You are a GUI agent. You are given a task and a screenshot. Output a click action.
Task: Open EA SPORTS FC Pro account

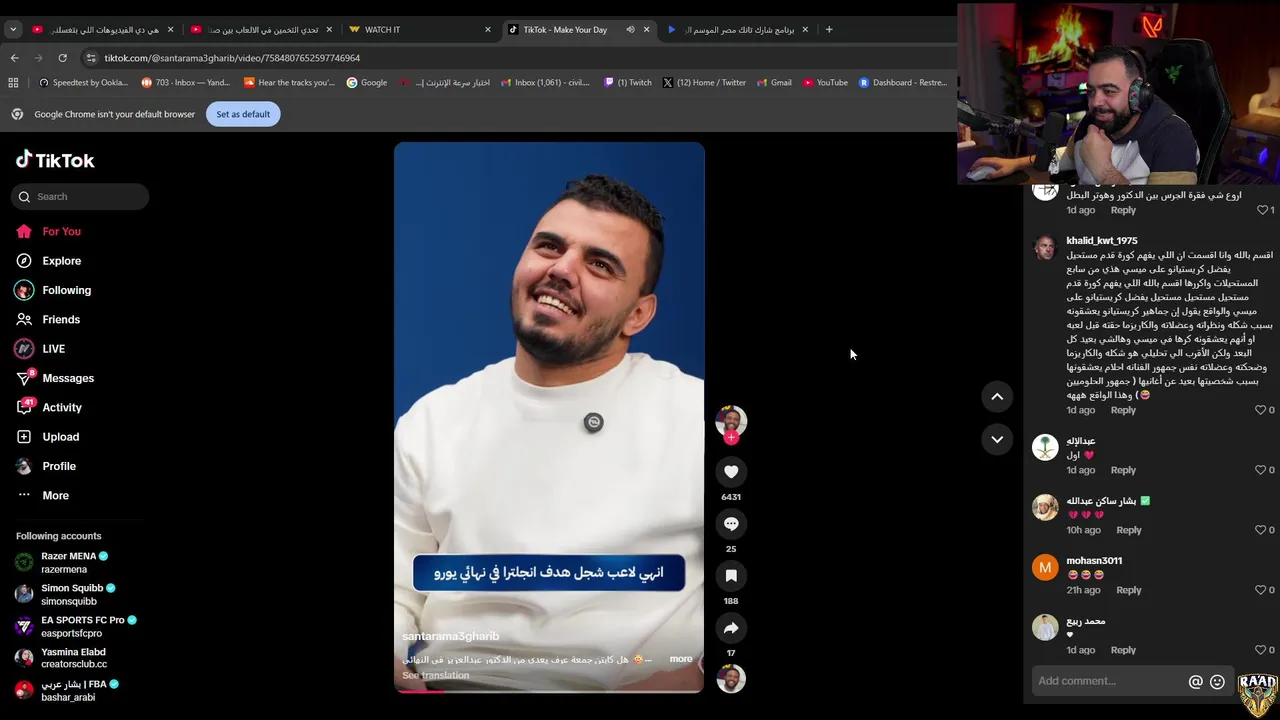coord(75,626)
